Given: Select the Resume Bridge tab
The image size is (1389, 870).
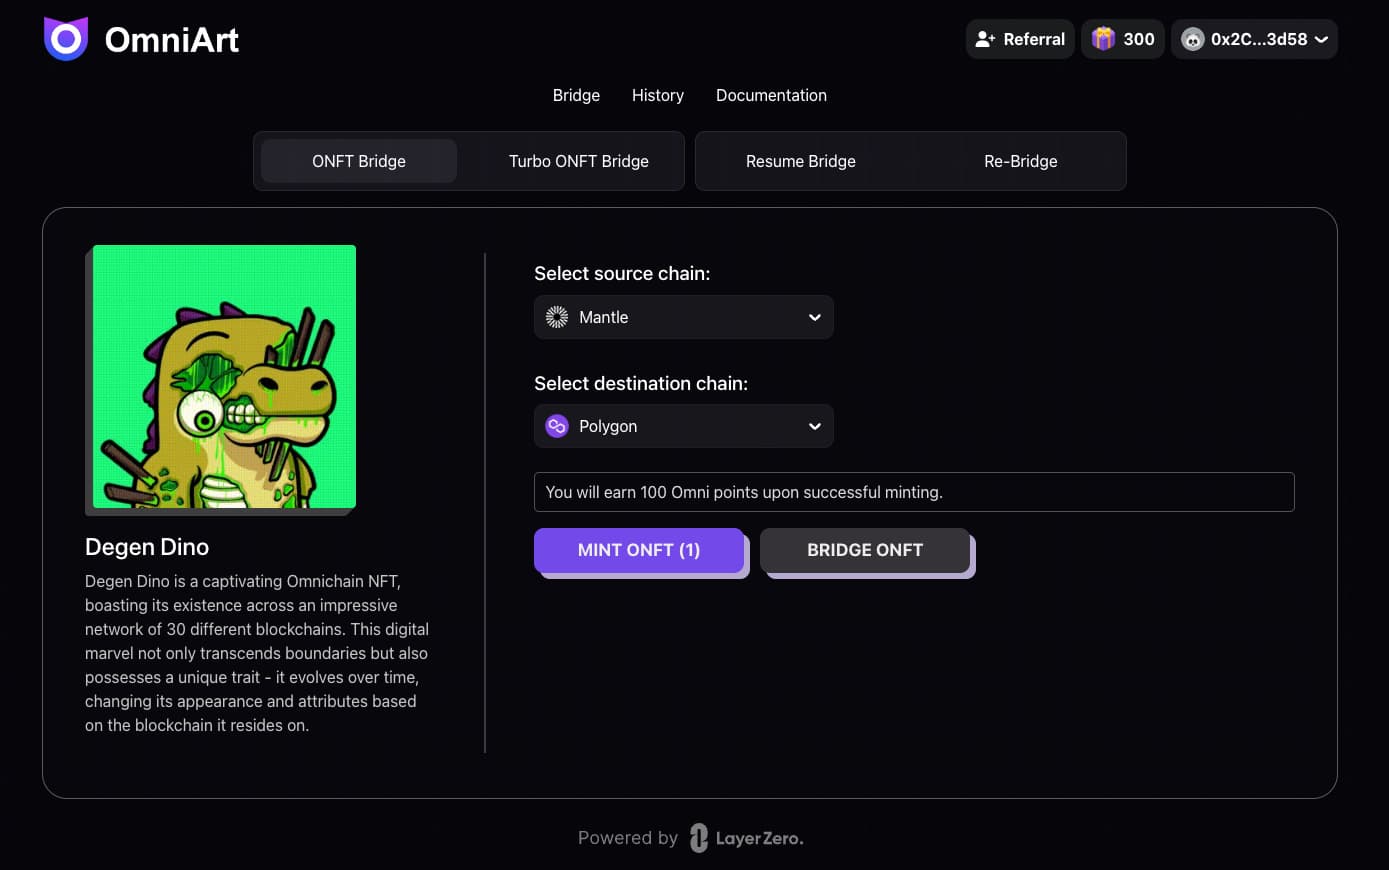Looking at the screenshot, I should [801, 161].
